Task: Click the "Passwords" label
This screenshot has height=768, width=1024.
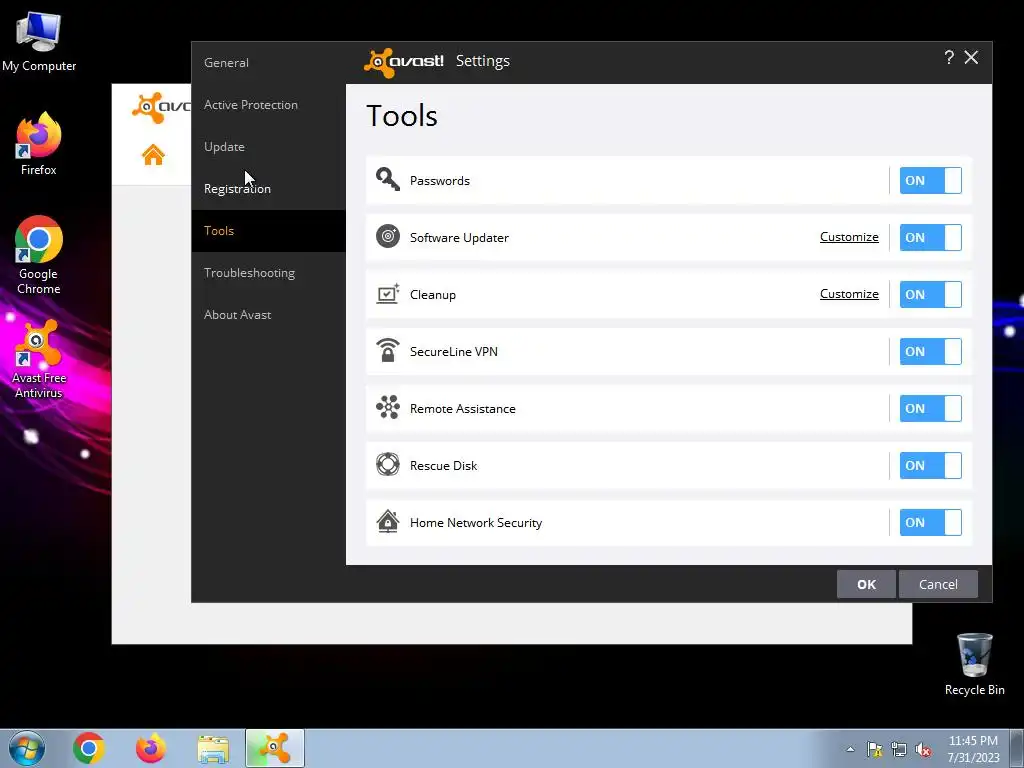Action: point(440,181)
